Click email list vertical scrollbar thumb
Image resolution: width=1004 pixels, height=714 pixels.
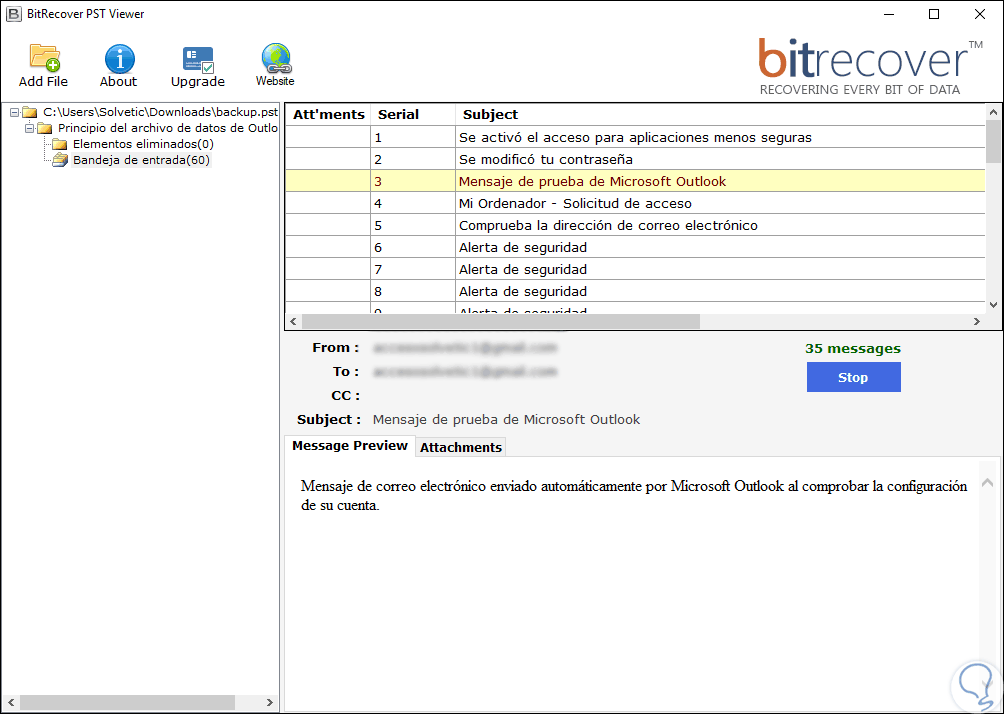coord(993,142)
